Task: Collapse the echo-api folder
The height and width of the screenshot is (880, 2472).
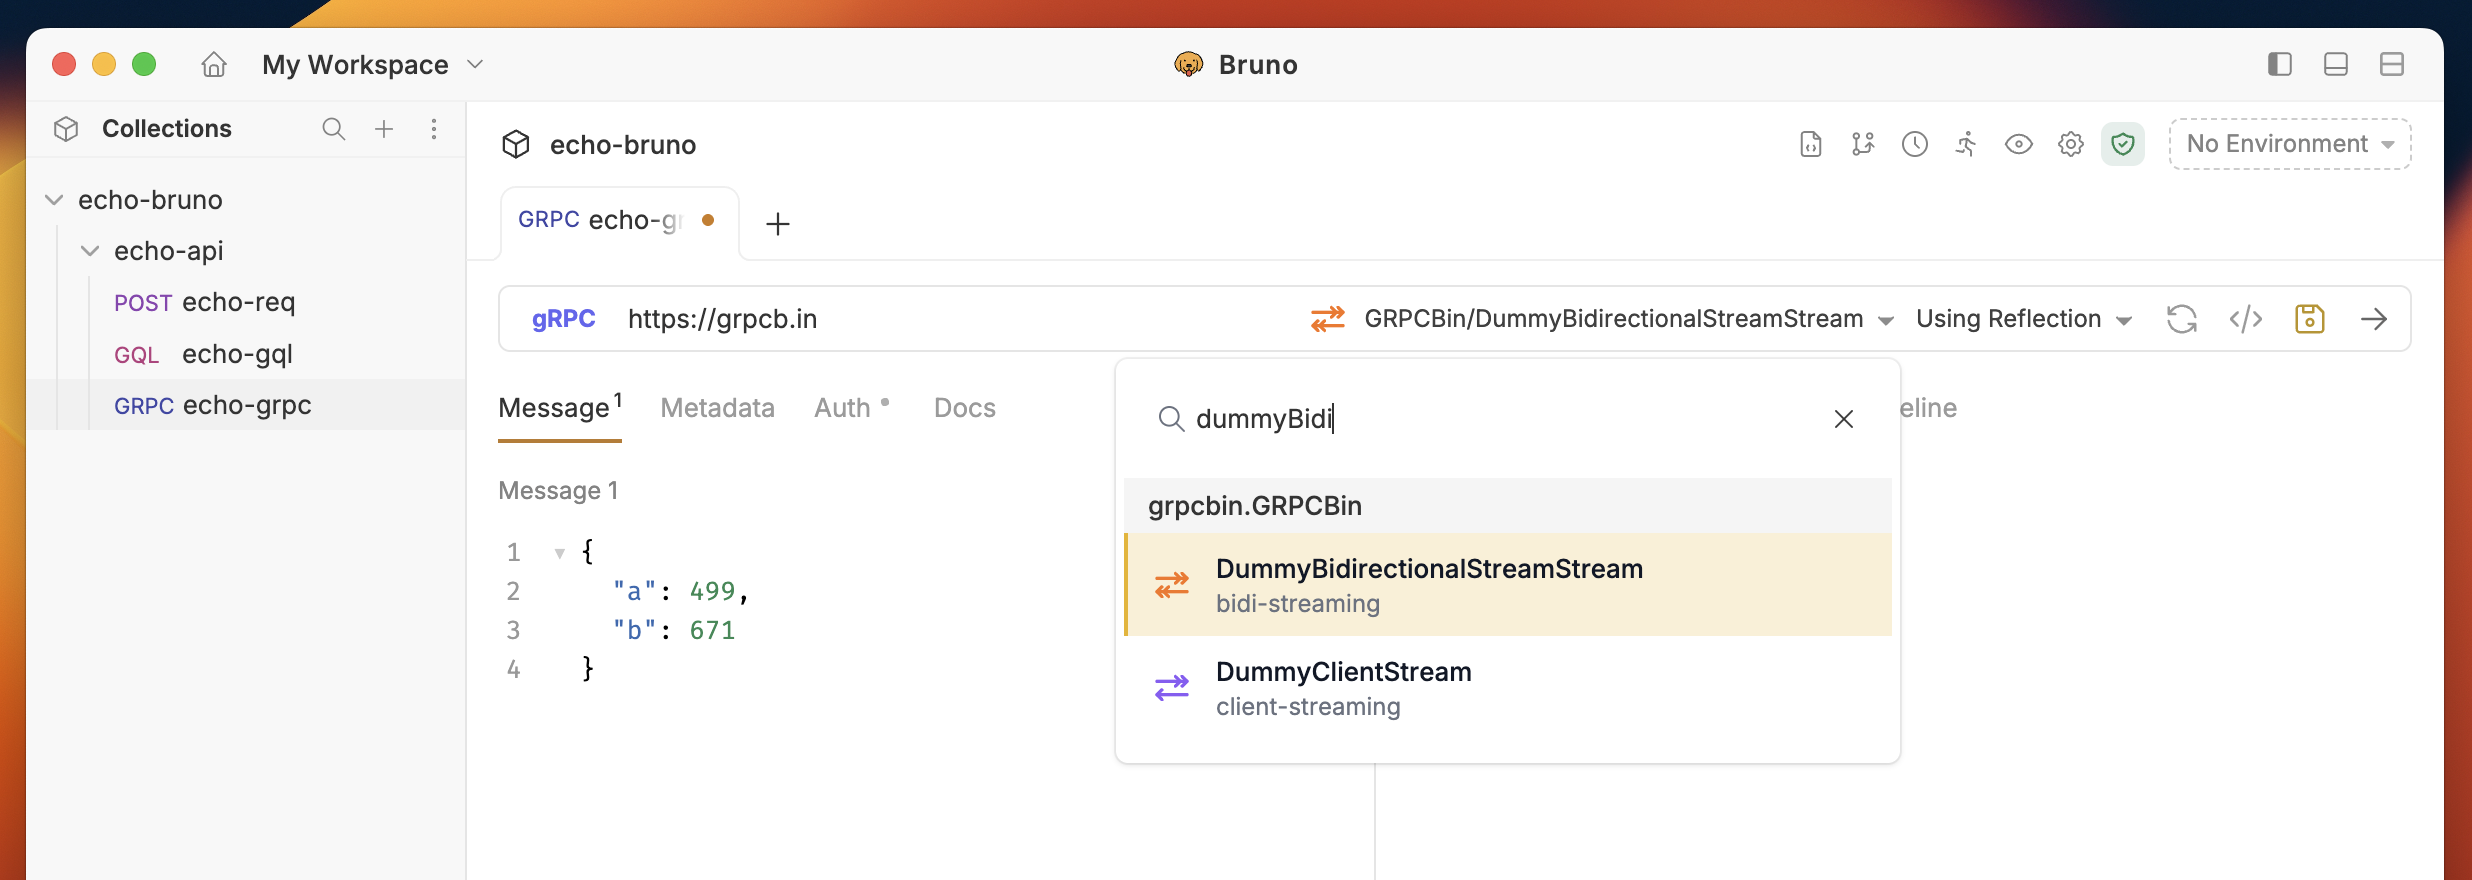Action: 90,251
